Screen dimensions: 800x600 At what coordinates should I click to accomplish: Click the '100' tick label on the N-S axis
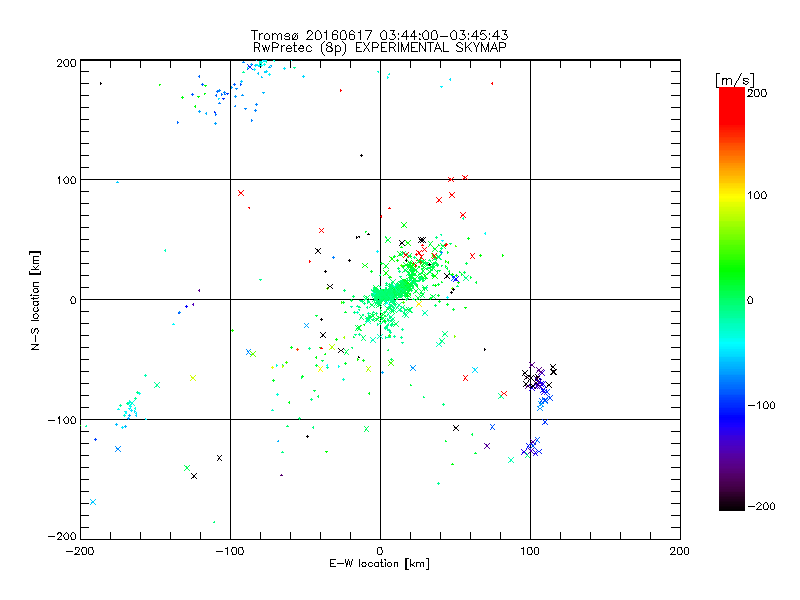[66, 180]
